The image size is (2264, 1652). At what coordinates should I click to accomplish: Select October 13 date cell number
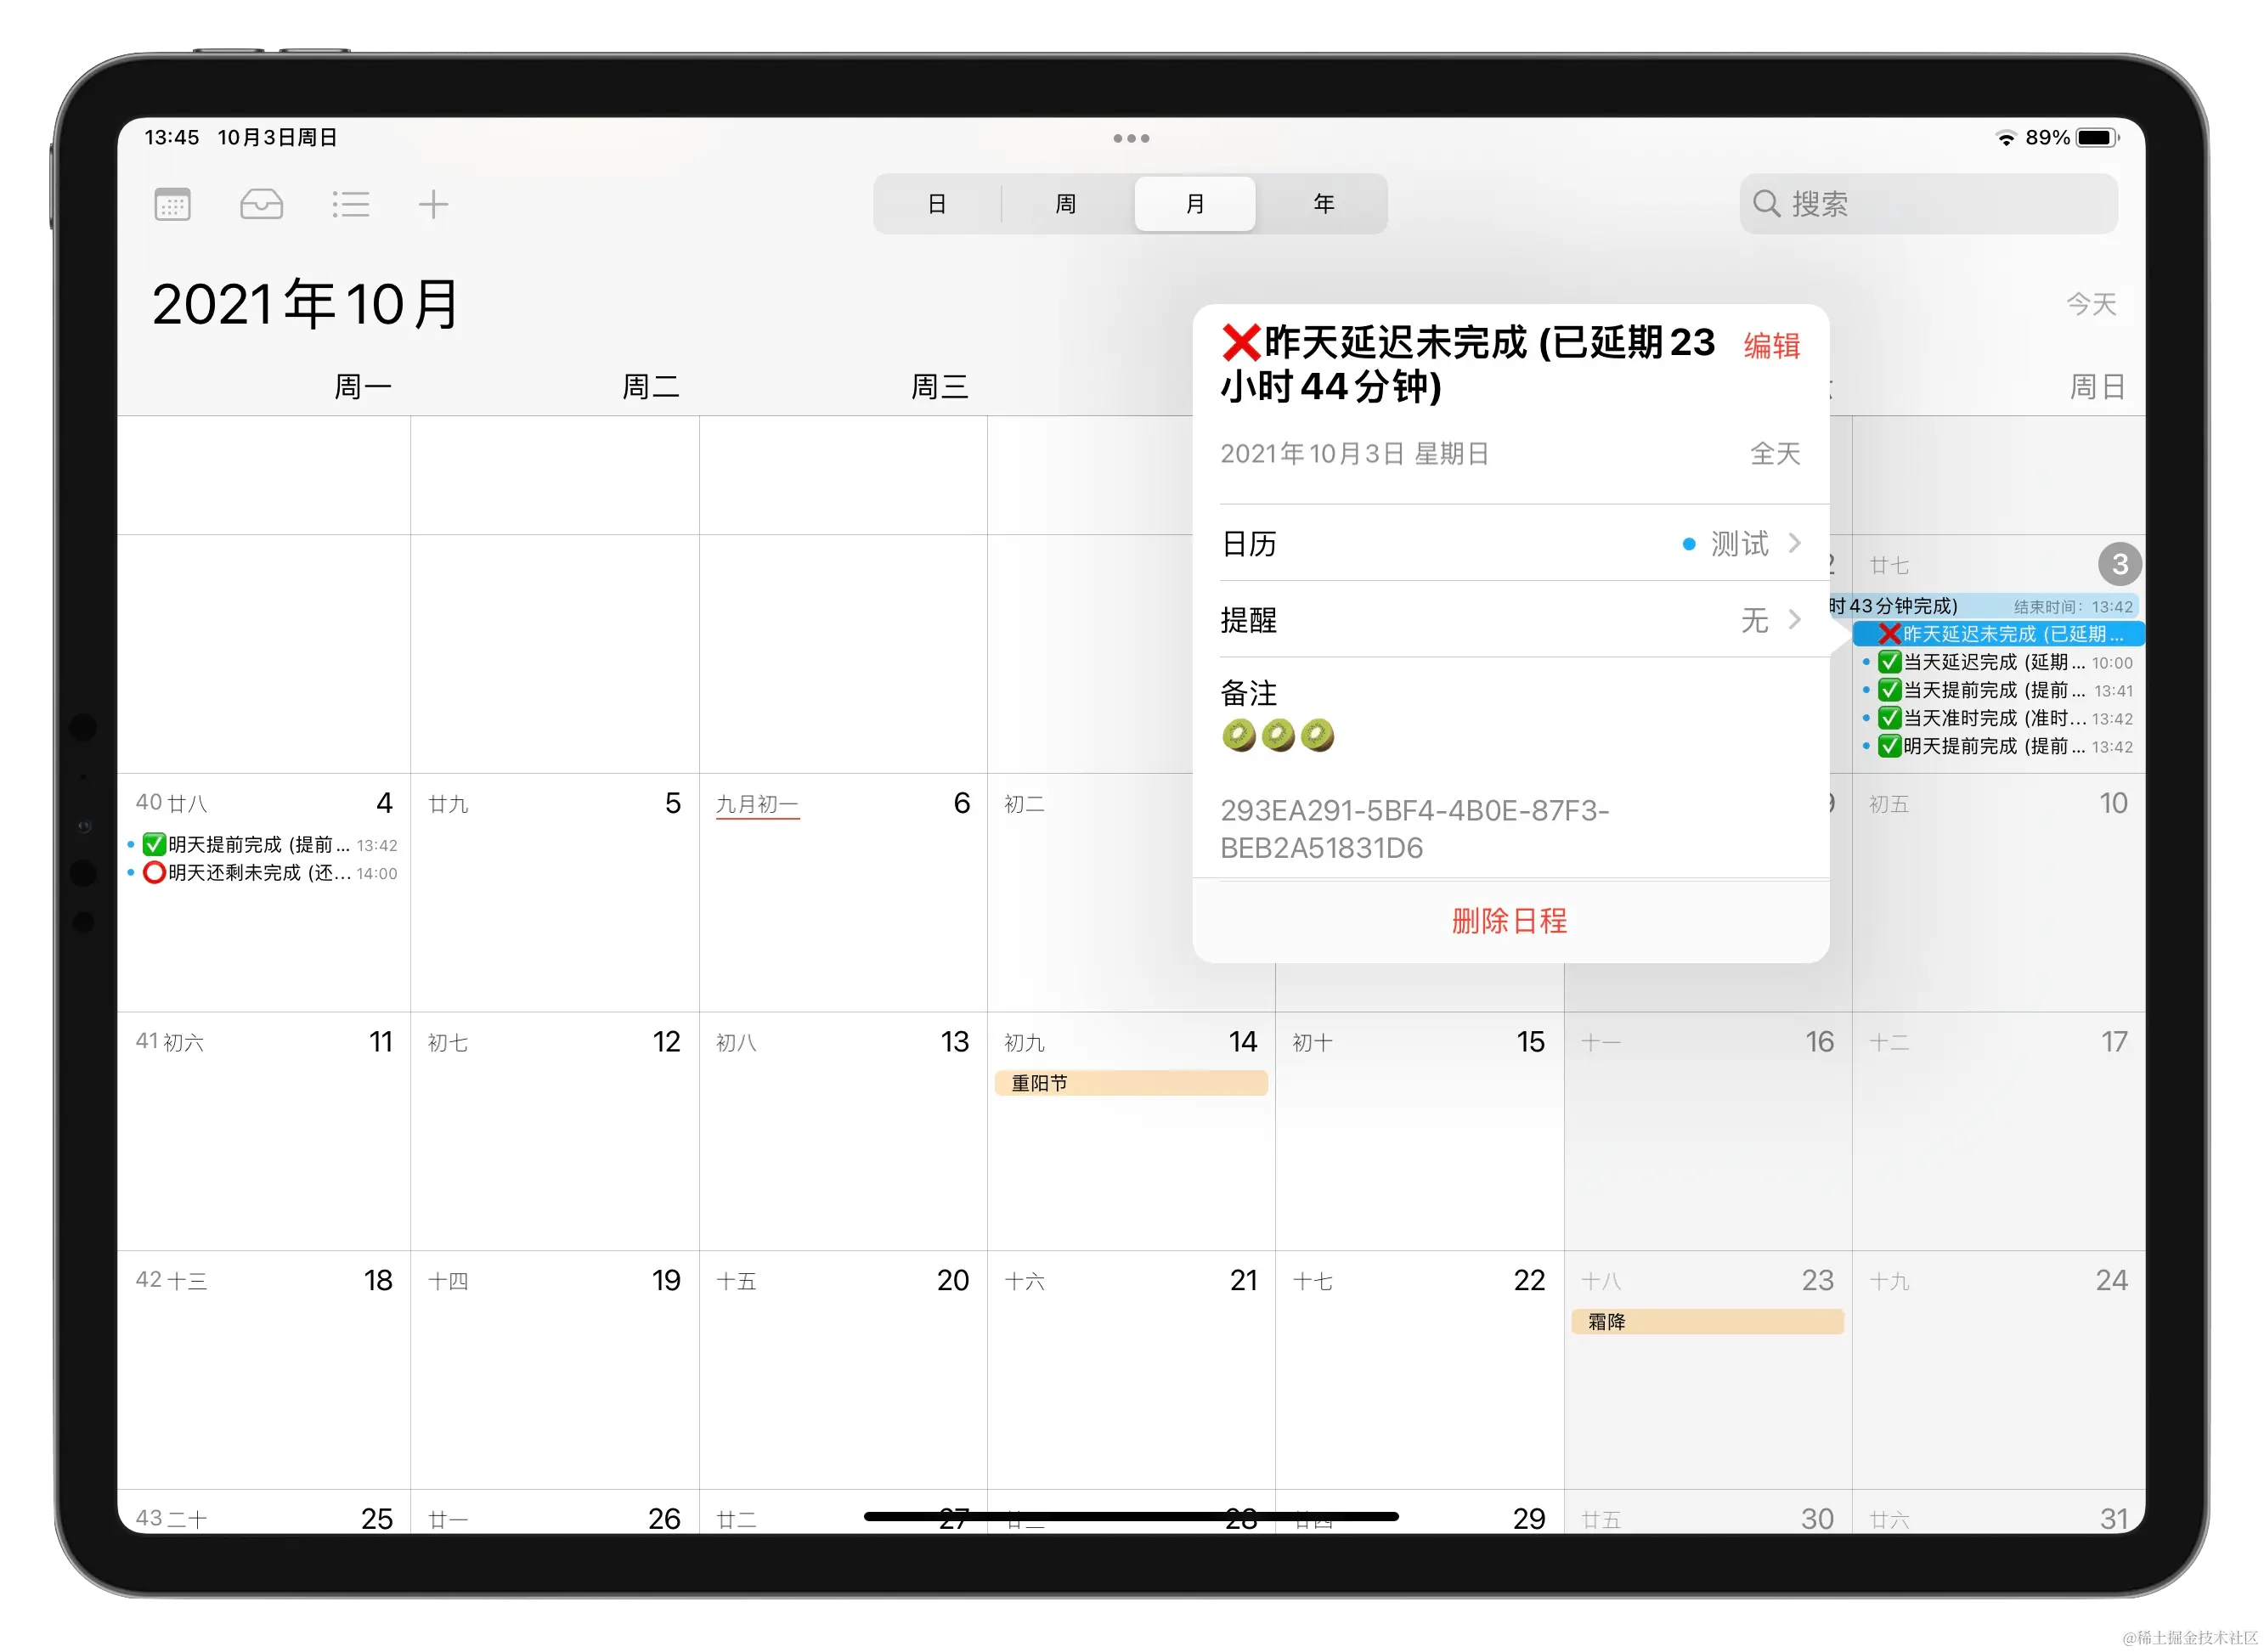(954, 1042)
